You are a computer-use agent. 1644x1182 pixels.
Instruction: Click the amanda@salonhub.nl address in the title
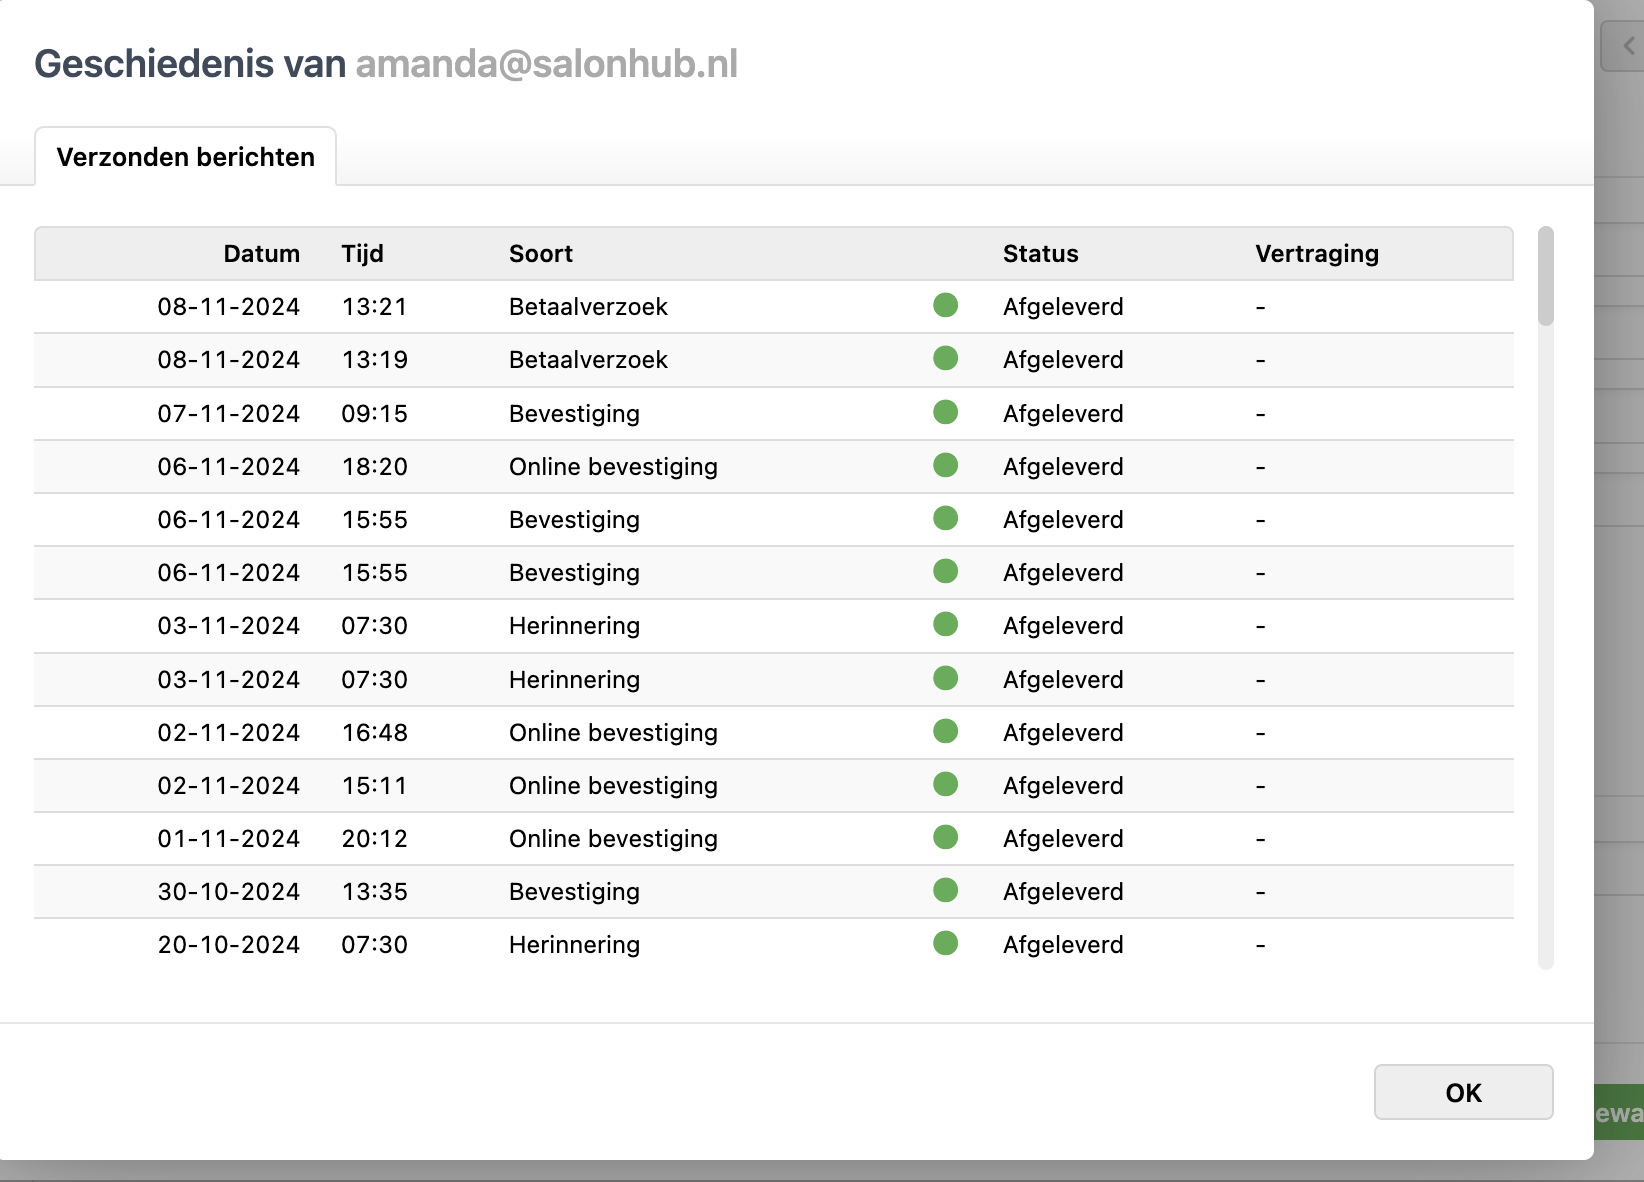pos(546,64)
